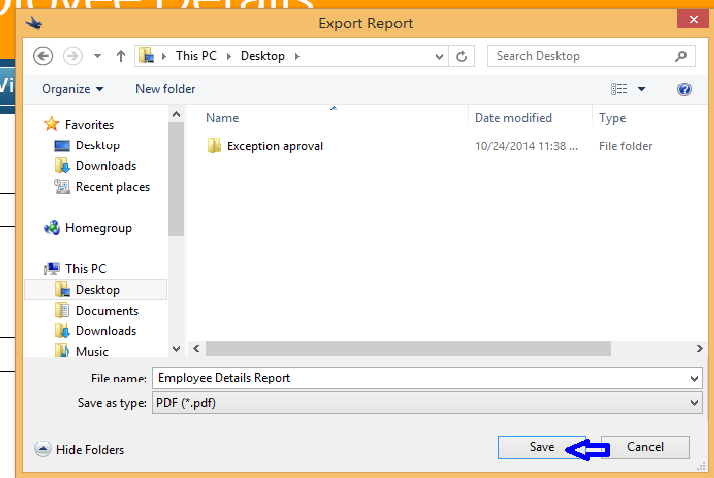This screenshot has height=478, width=714.
Task: Go up one folder level
Action: click(x=121, y=56)
